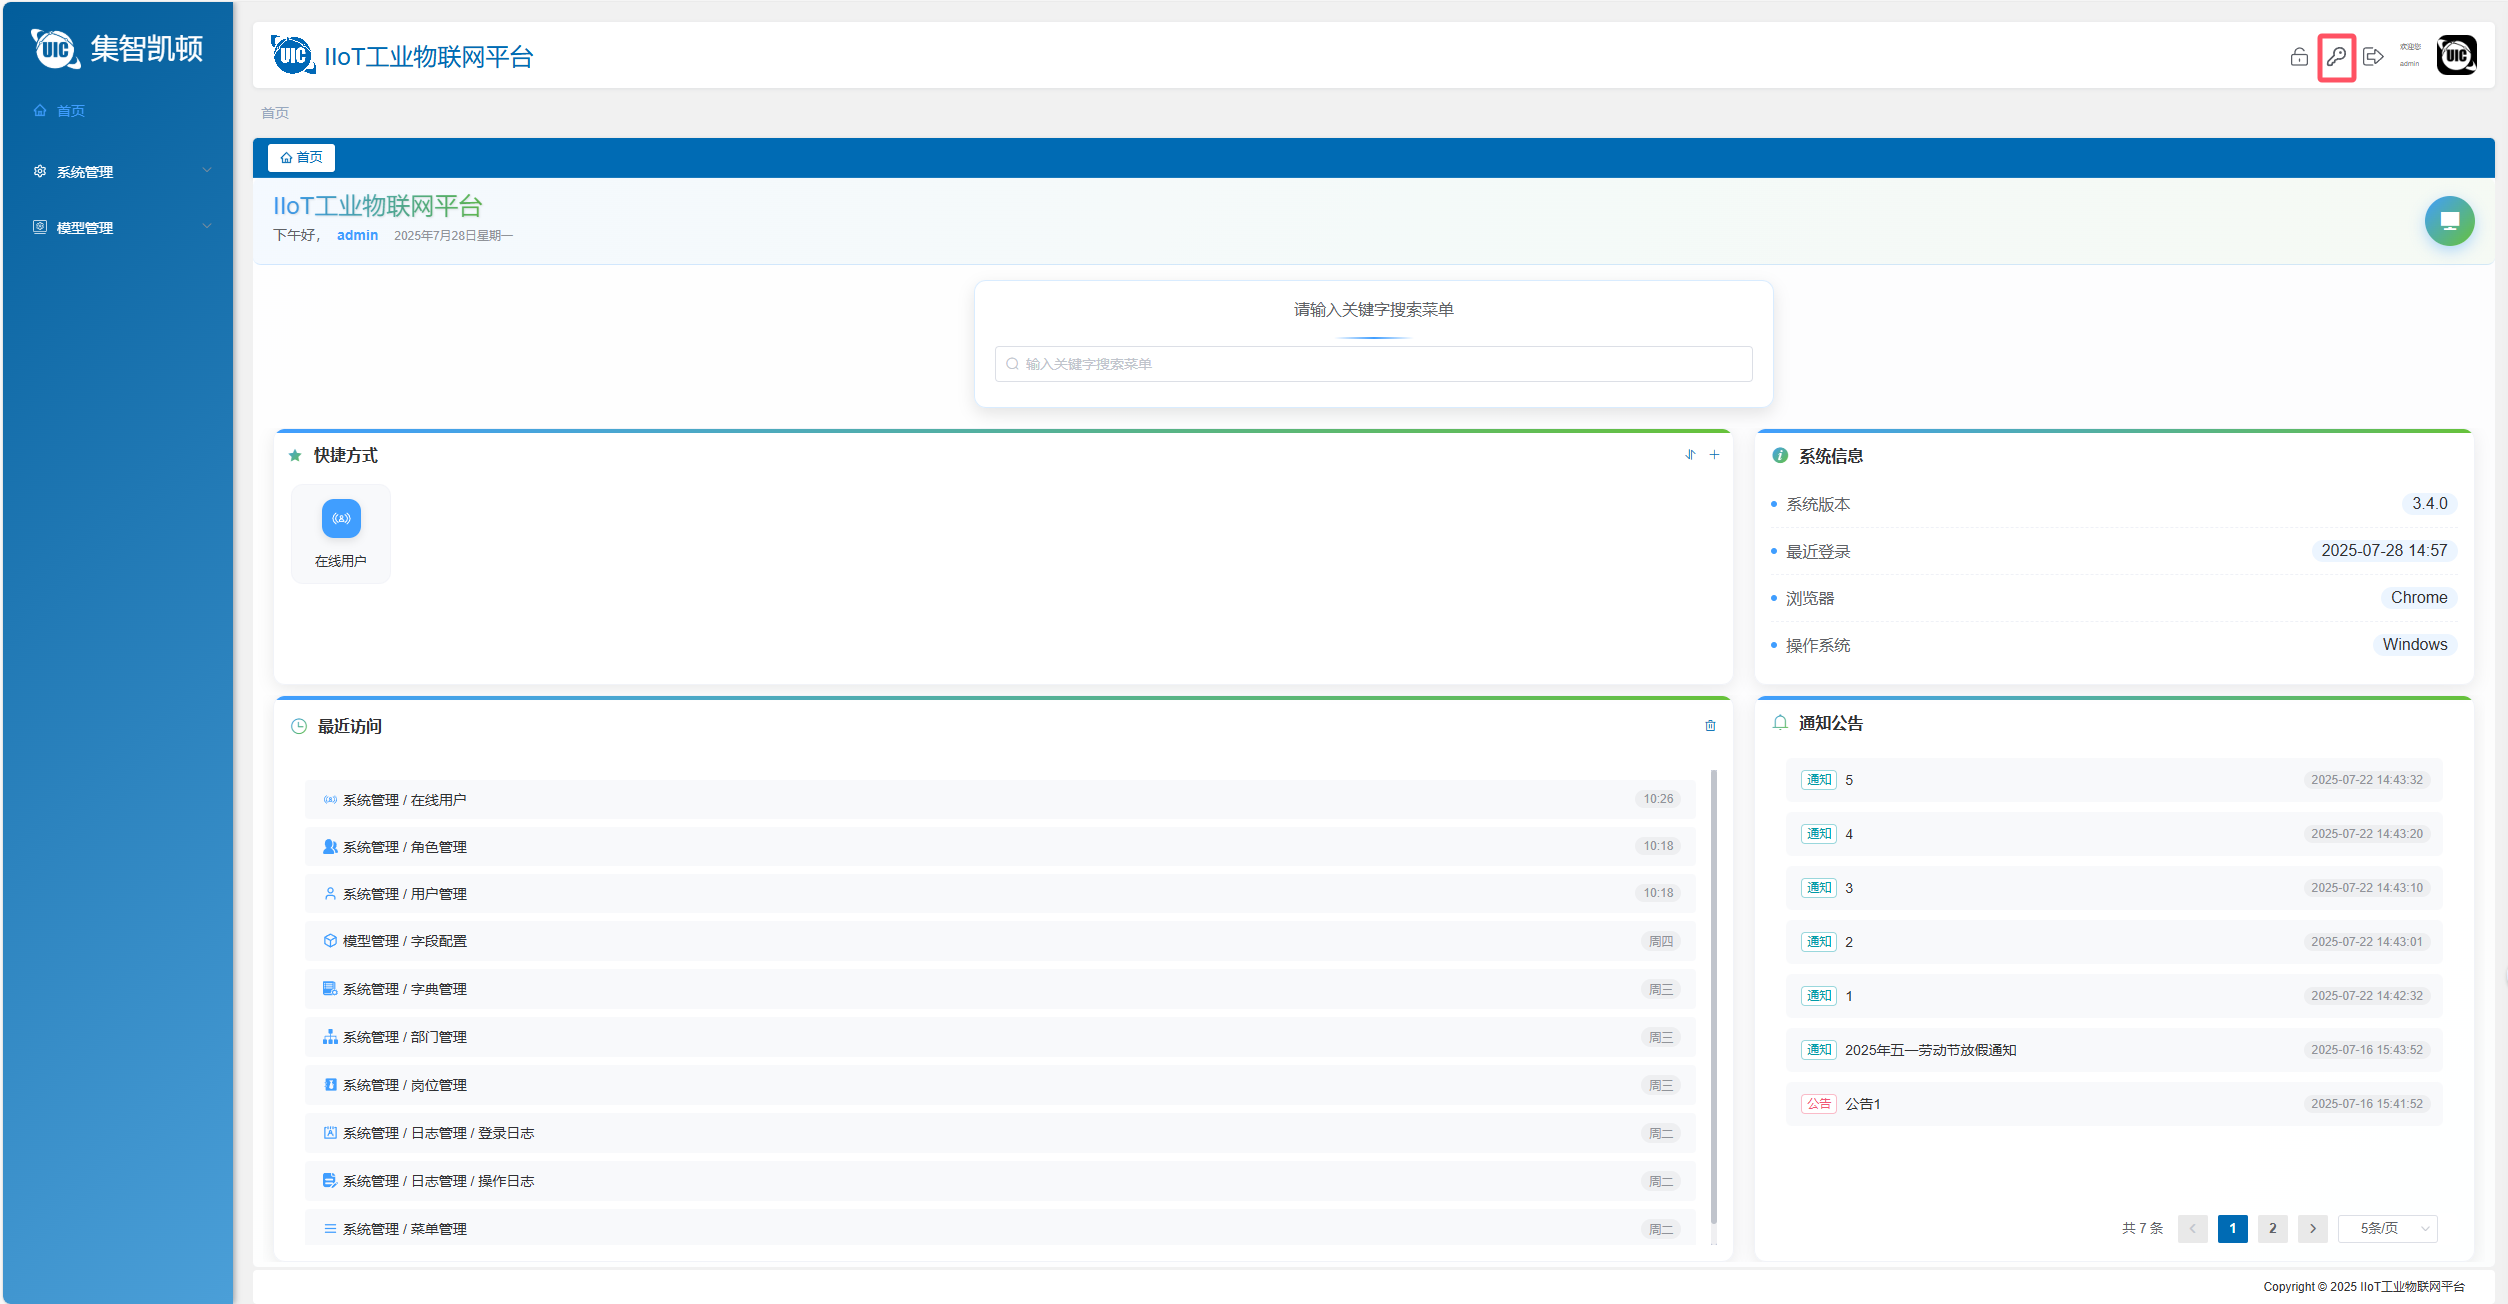Open the 2025年五一劳动节放假通知 notice

point(1929,1050)
